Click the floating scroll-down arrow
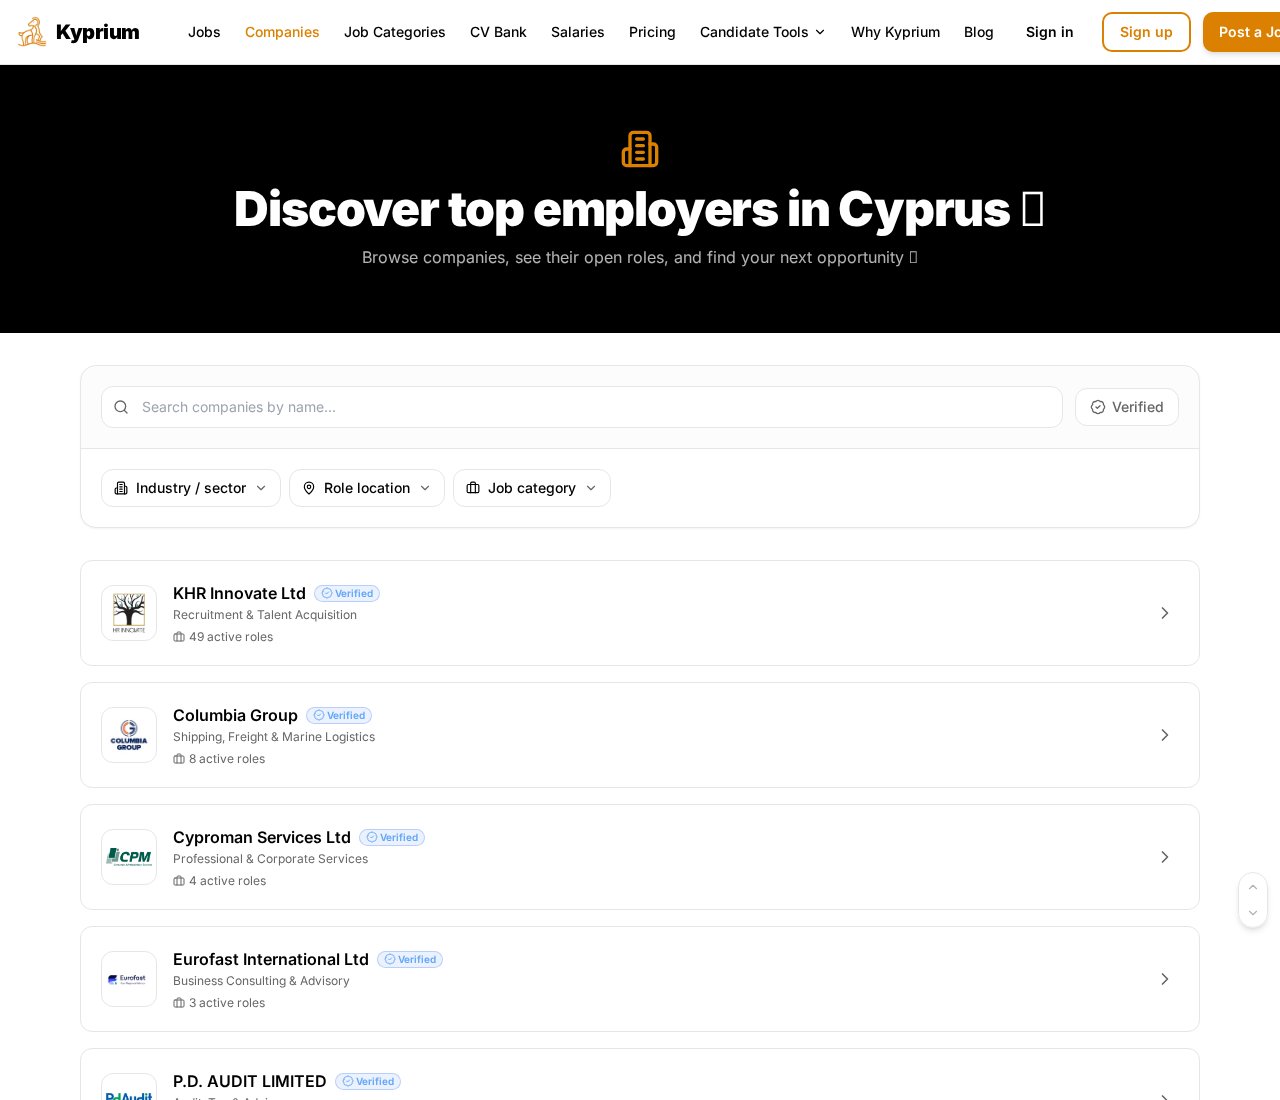Image resolution: width=1280 pixels, height=1100 pixels. [x=1253, y=913]
